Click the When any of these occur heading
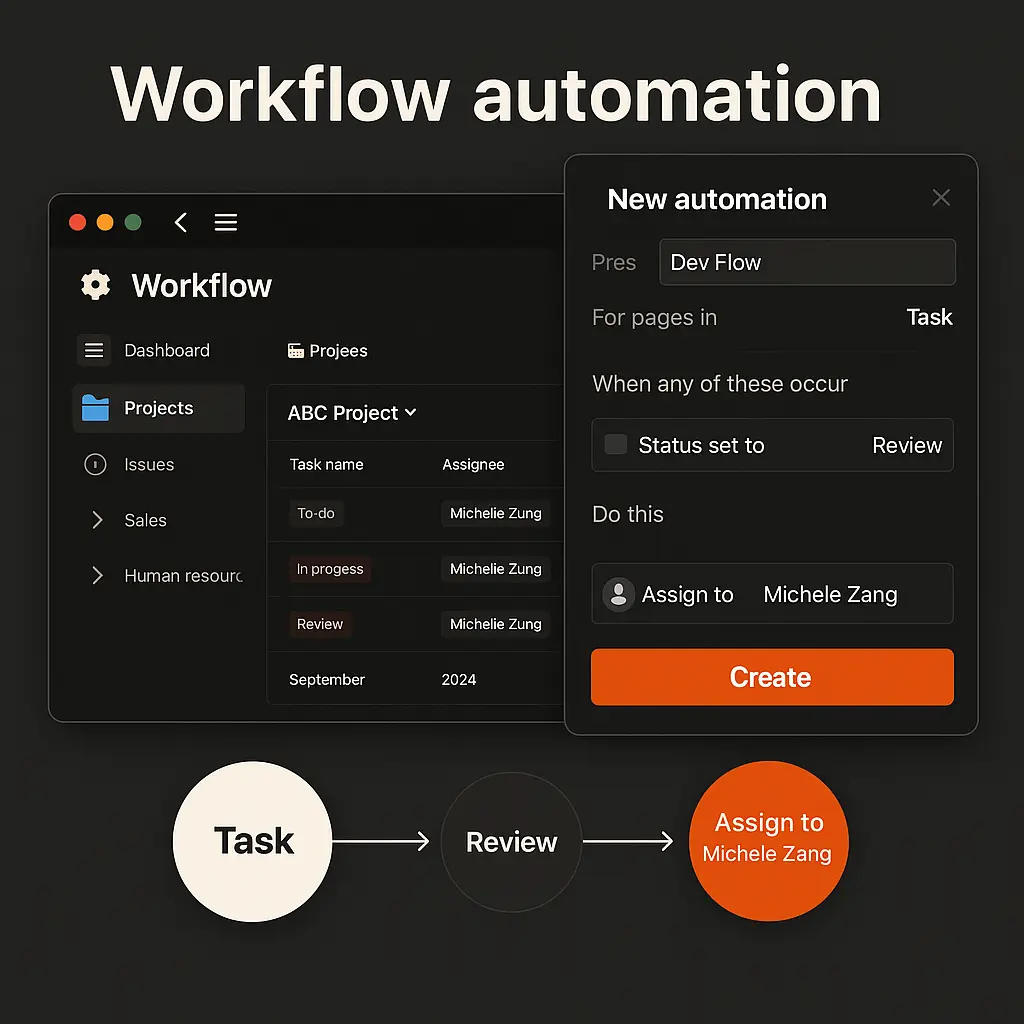Screen dimensions: 1024x1024 (x=720, y=384)
